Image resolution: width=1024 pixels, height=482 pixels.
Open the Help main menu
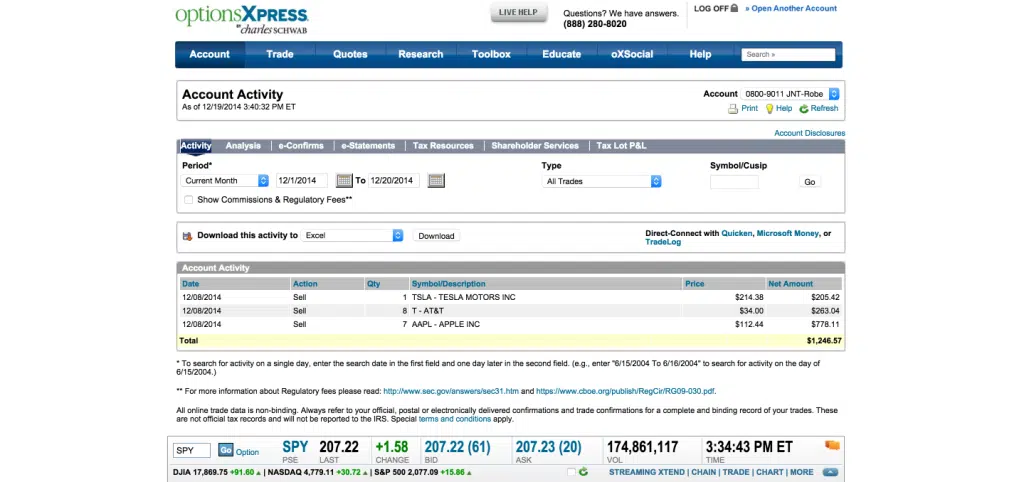click(x=700, y=54)
